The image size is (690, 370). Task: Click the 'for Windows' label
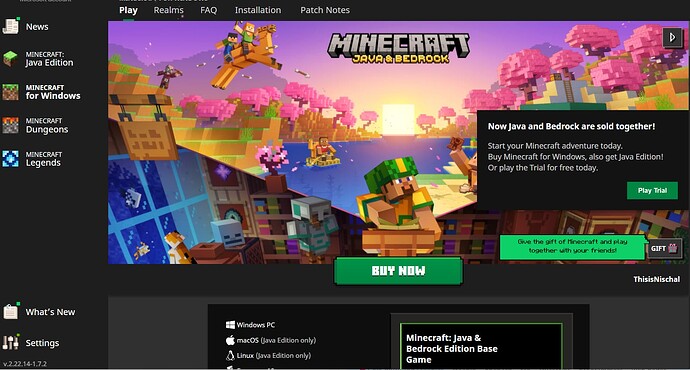(x=53, y=96)
